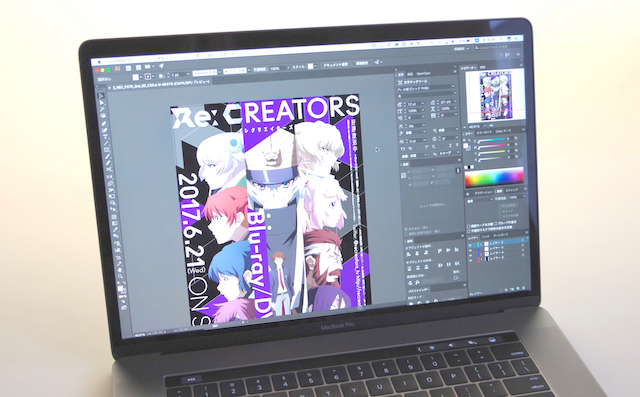Open the blending mode dropdown
Image resolution: width=640 pixels, height=397 pixels.
(x=480, y=200)
